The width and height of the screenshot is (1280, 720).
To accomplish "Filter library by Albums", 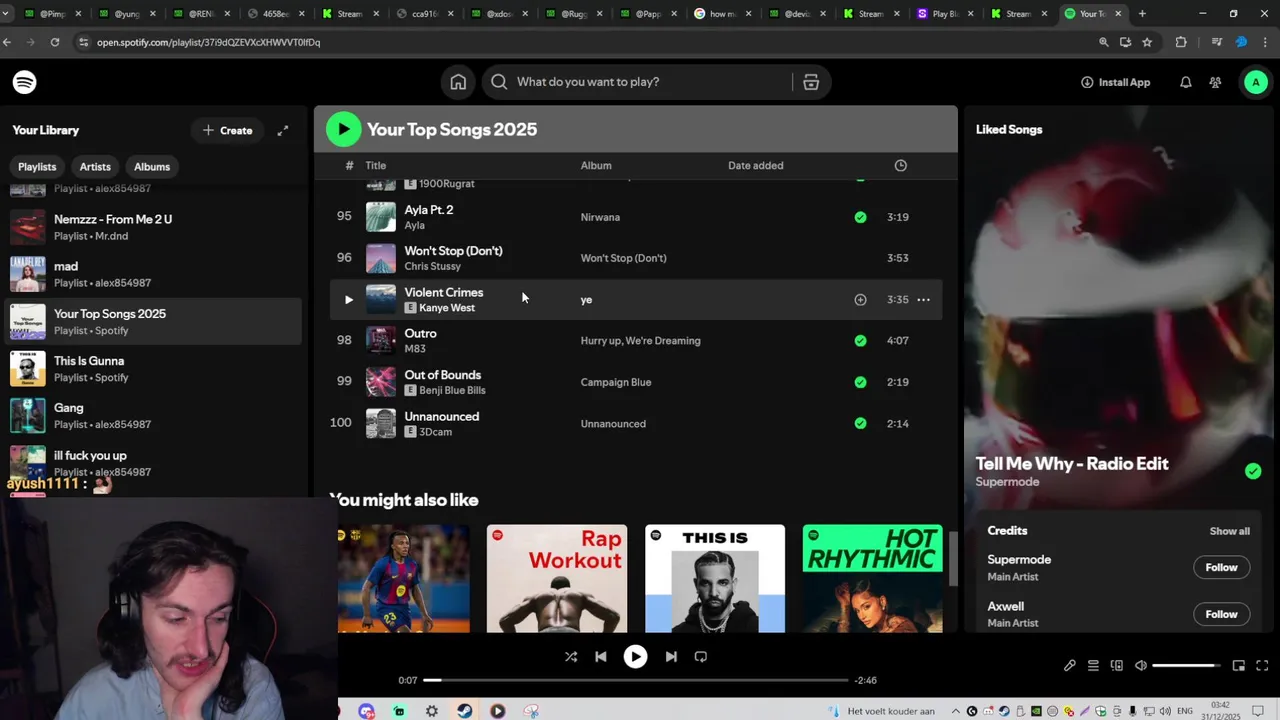I will [x=152, y=167].
